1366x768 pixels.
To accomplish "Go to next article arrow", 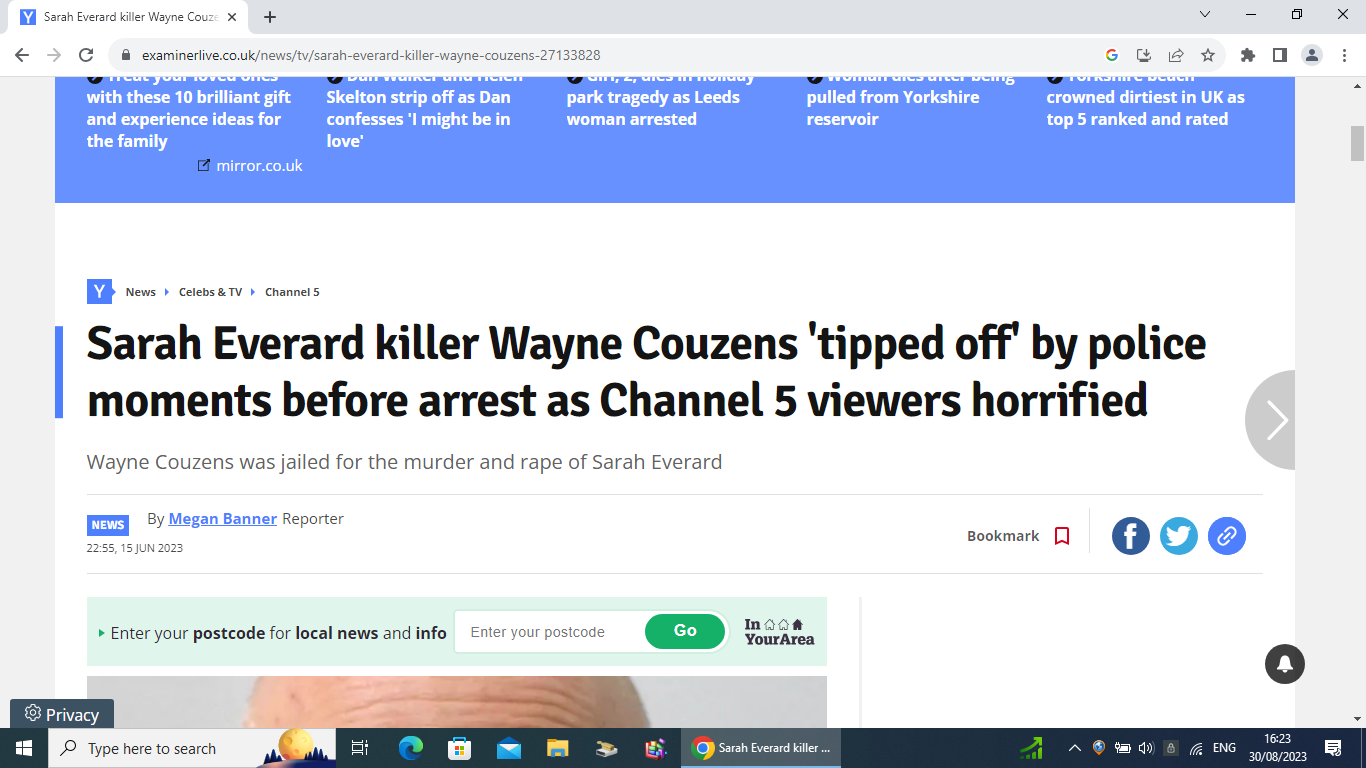I will (x=1272, y=420).
